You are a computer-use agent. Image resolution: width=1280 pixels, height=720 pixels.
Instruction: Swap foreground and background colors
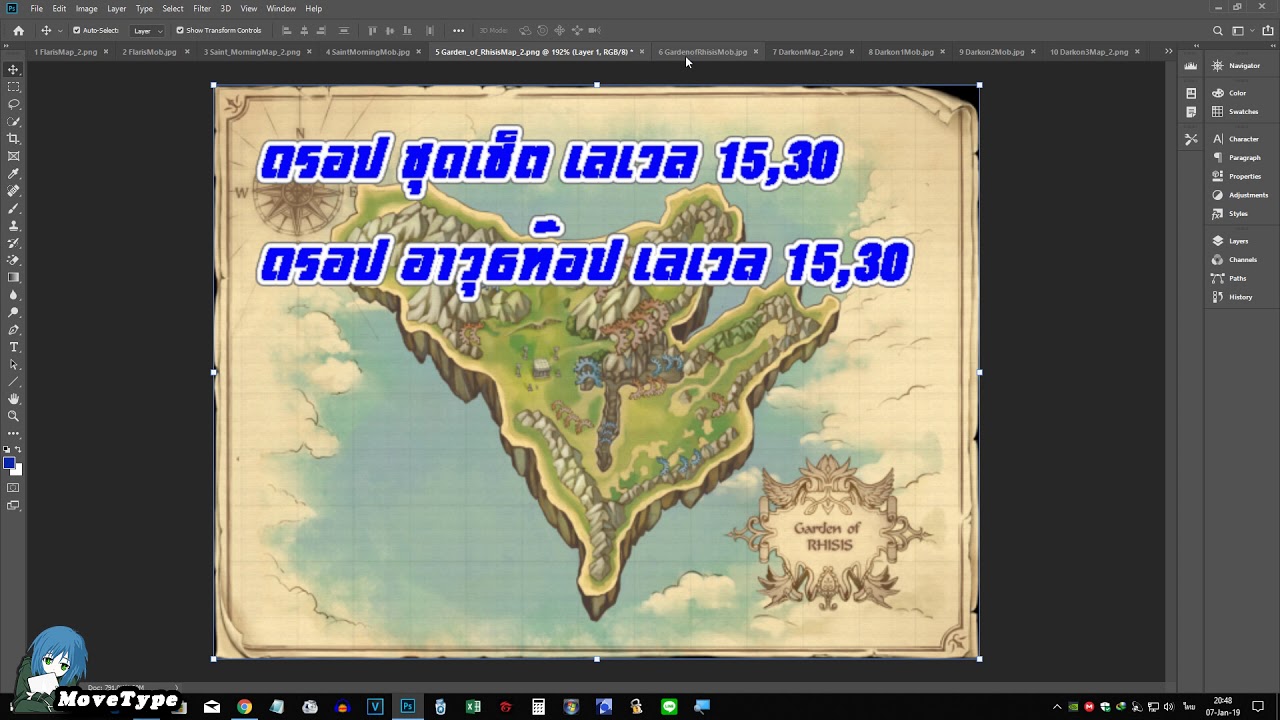(x=18, y=450)
